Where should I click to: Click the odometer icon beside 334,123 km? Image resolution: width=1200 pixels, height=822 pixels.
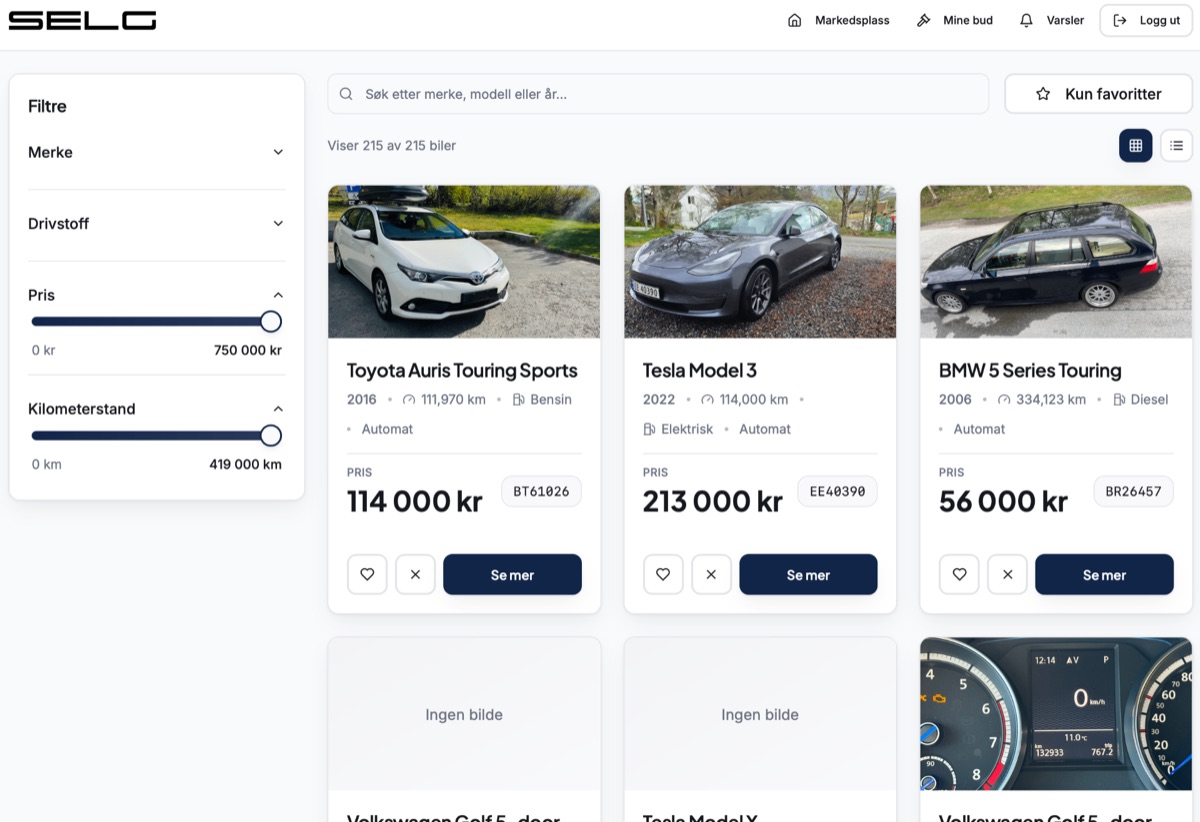click(x=1004, y=400)
